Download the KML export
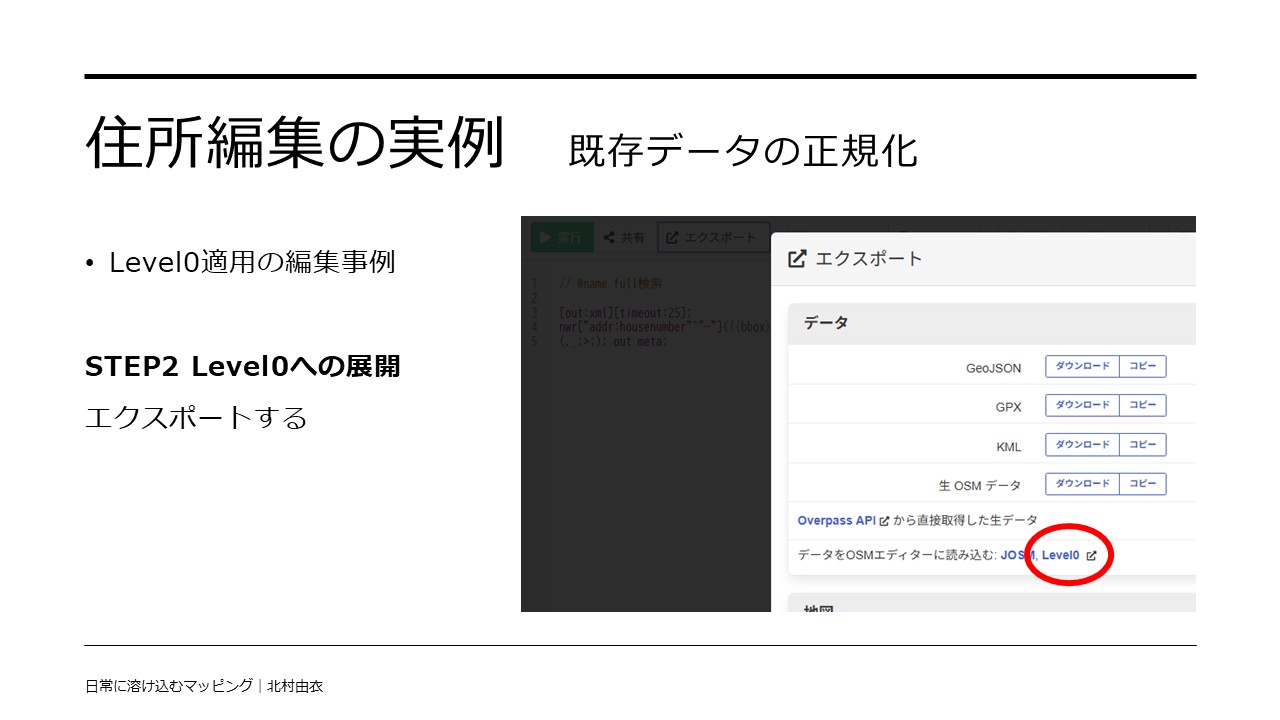This screenshot has width=1280, height=720. coord(1082,444)
